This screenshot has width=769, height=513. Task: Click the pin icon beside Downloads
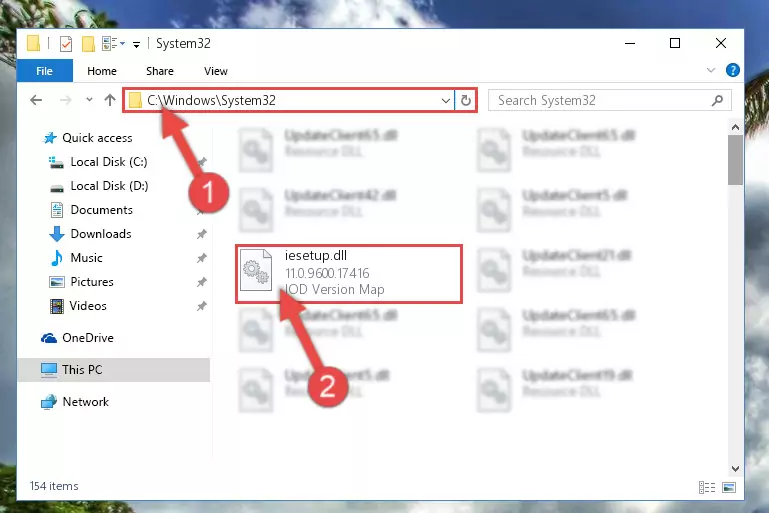coord(202,234)
